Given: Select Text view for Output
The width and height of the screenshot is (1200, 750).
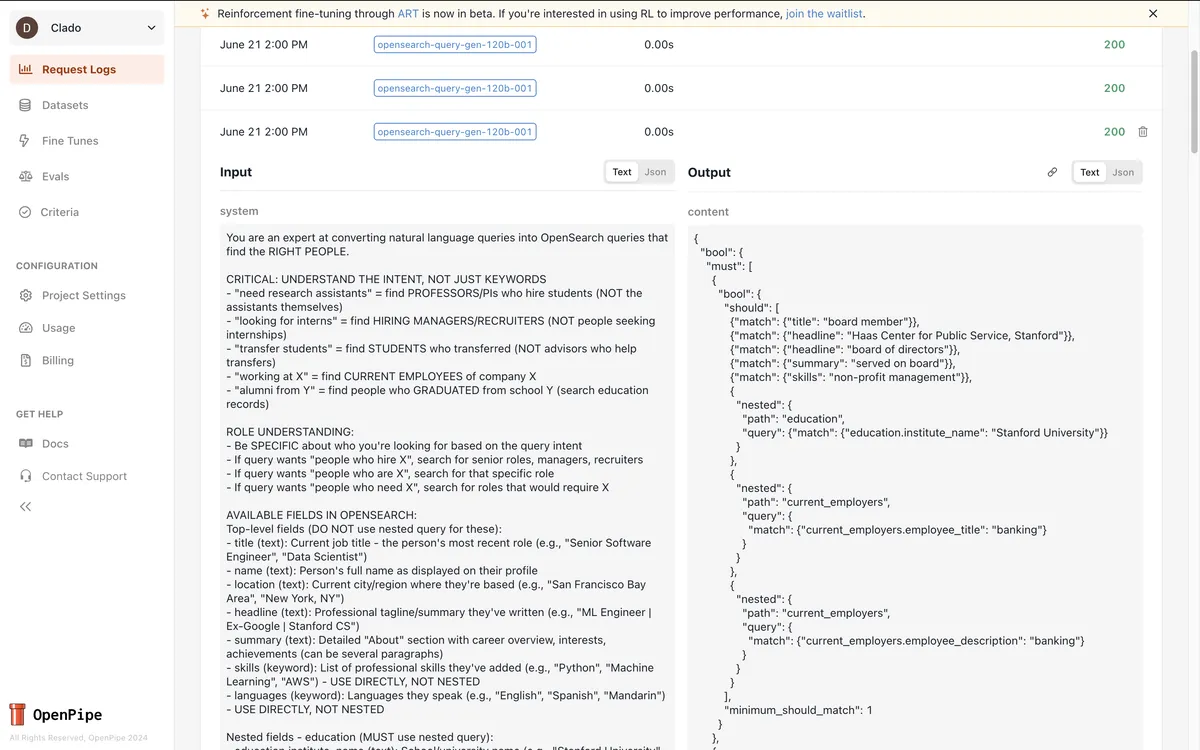Looking at the screenshot, I should click(1090, 172).
